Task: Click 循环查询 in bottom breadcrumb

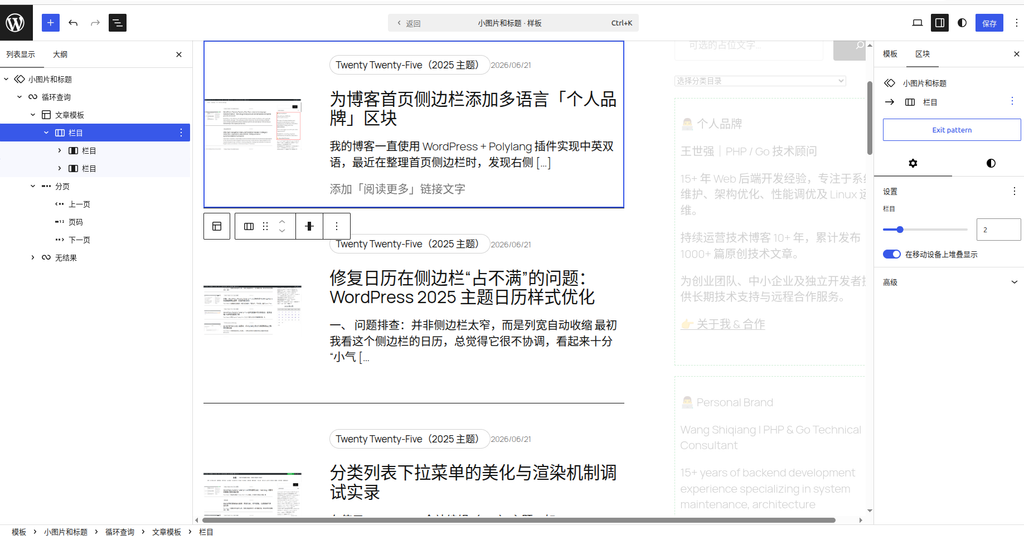Action: (120, 531)
